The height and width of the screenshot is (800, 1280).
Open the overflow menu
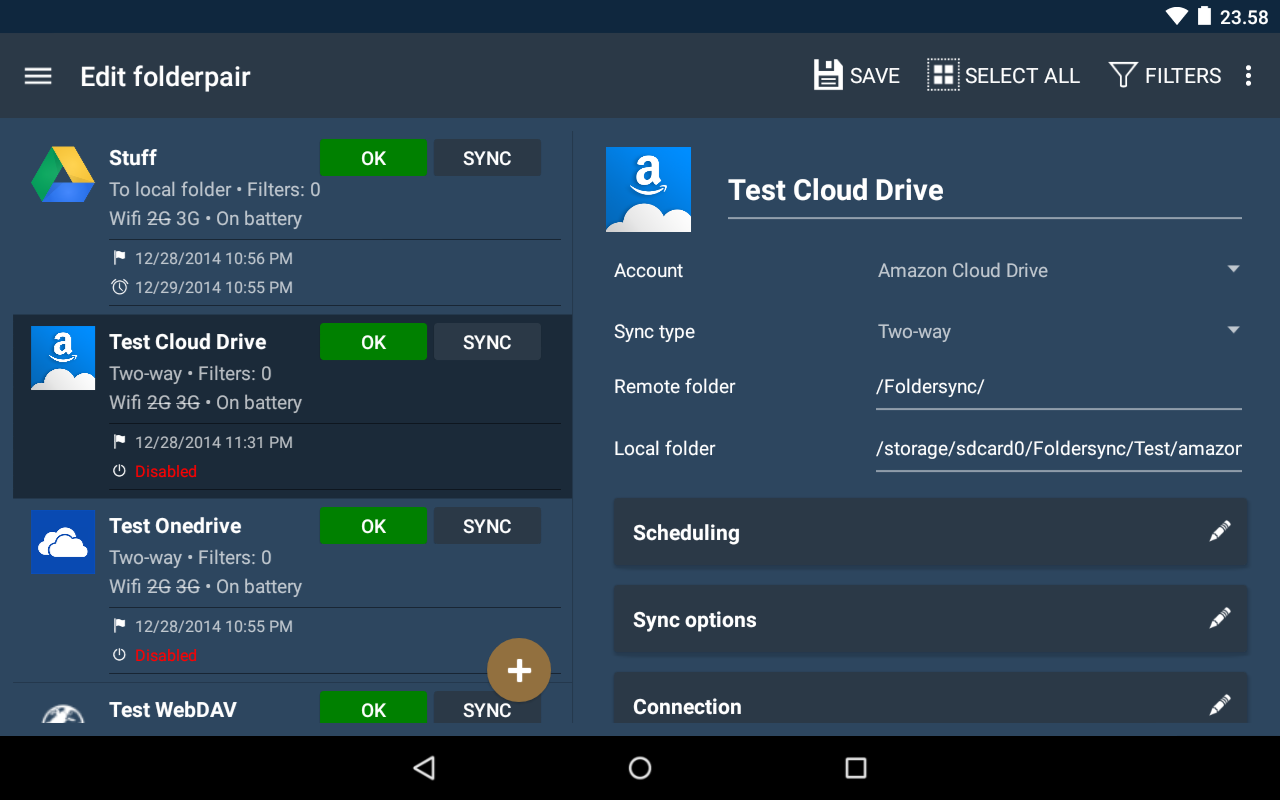pos(1247,75)
